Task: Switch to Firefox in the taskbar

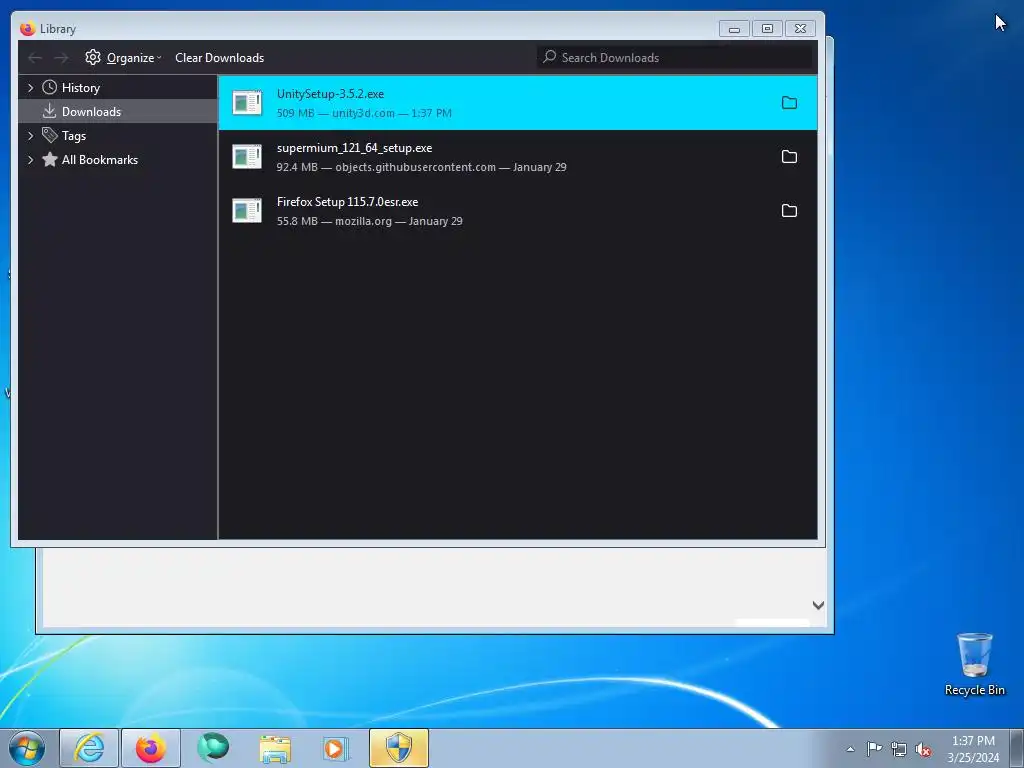Action: (151, 748)
